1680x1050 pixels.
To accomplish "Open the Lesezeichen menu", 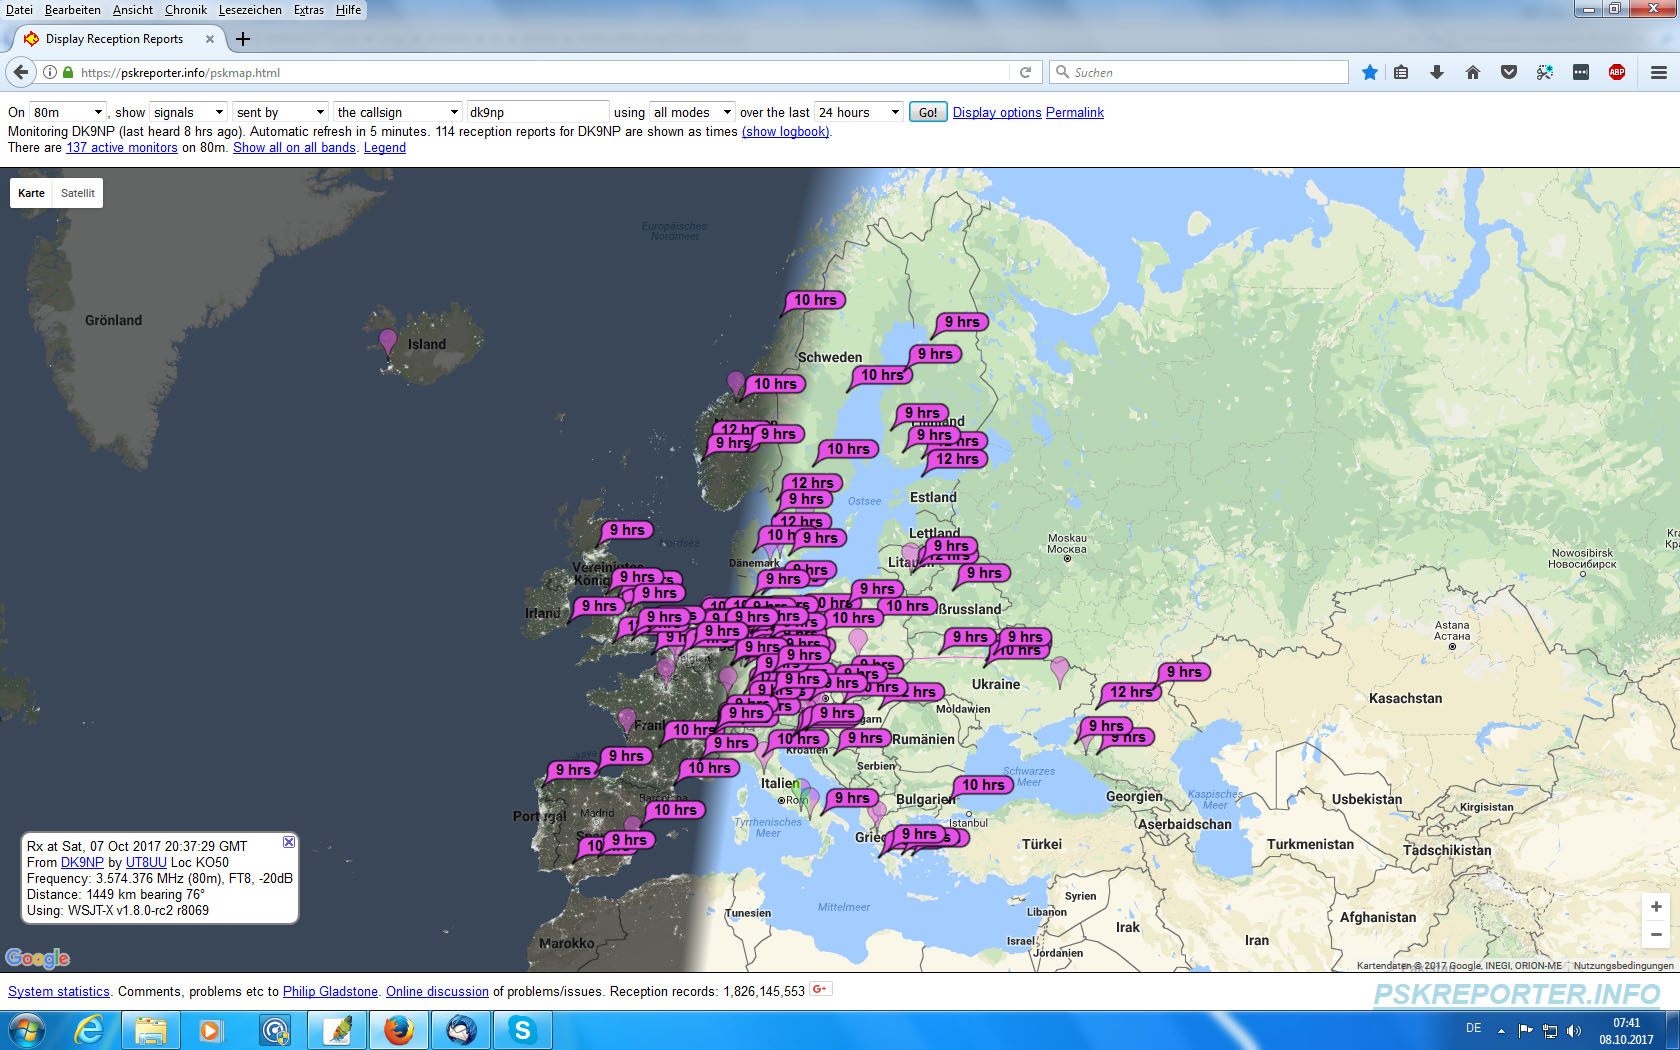I will pyautogui.click(x=250, y=10).
